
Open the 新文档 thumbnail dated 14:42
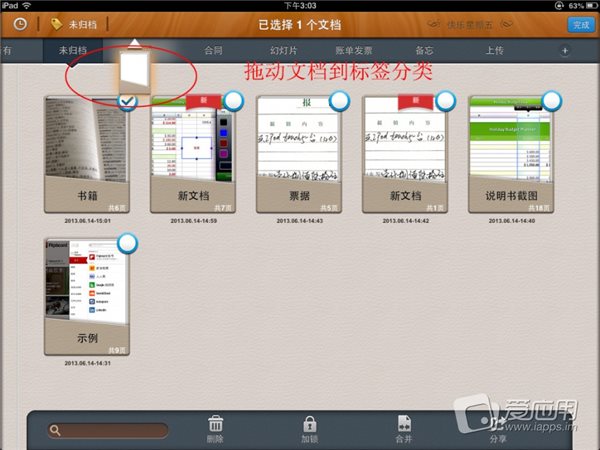coord(405,155)
